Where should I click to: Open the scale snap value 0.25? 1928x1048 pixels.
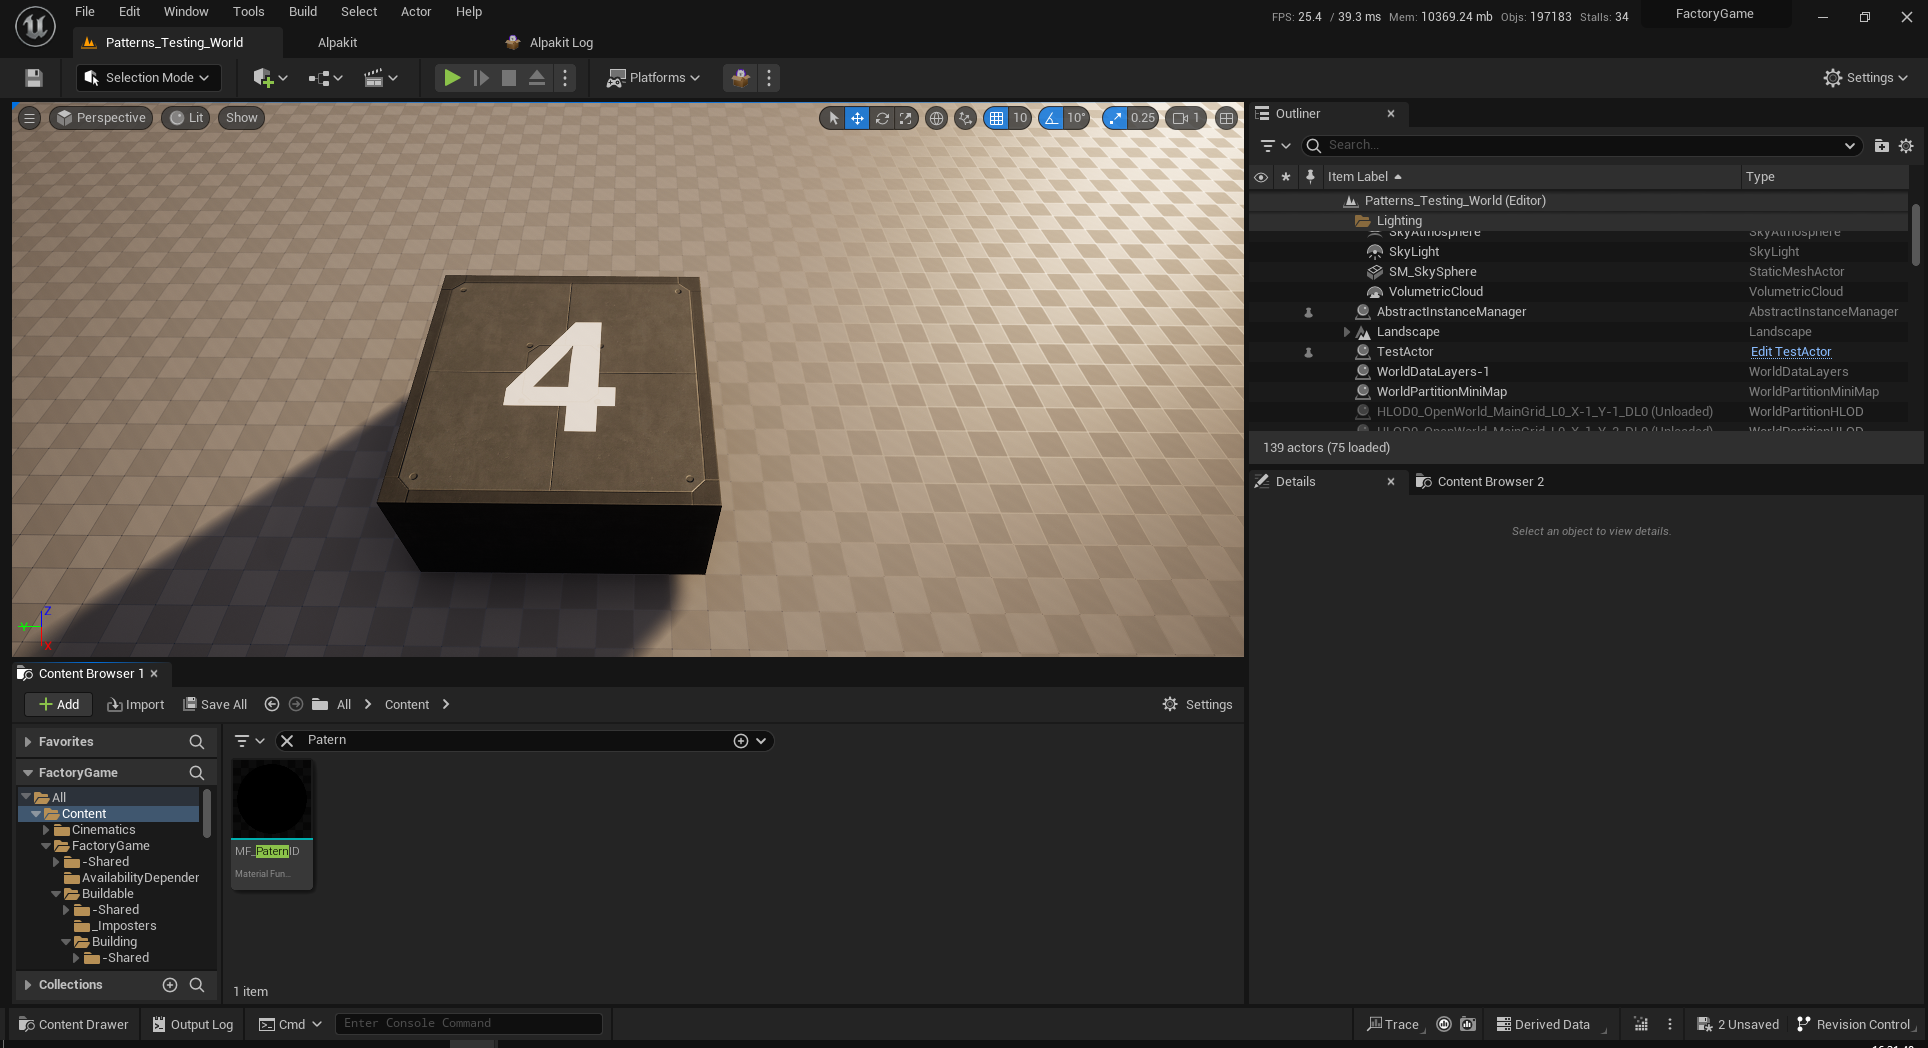pyautogui.click(x=1143, y=118)
